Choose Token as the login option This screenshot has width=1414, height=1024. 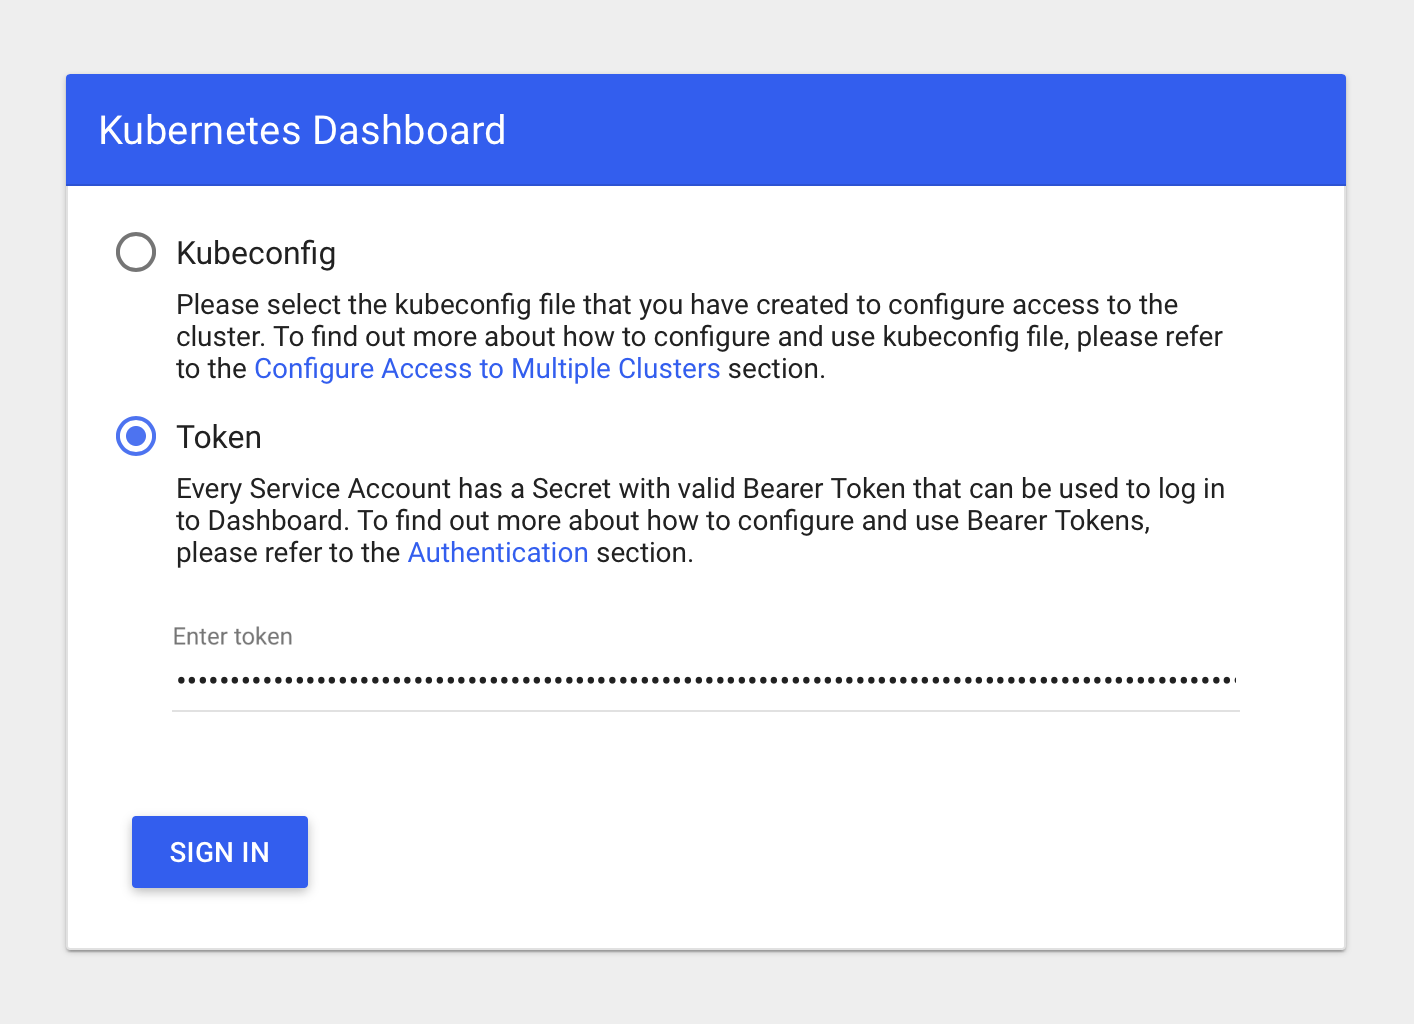click(x=135, y=436)
